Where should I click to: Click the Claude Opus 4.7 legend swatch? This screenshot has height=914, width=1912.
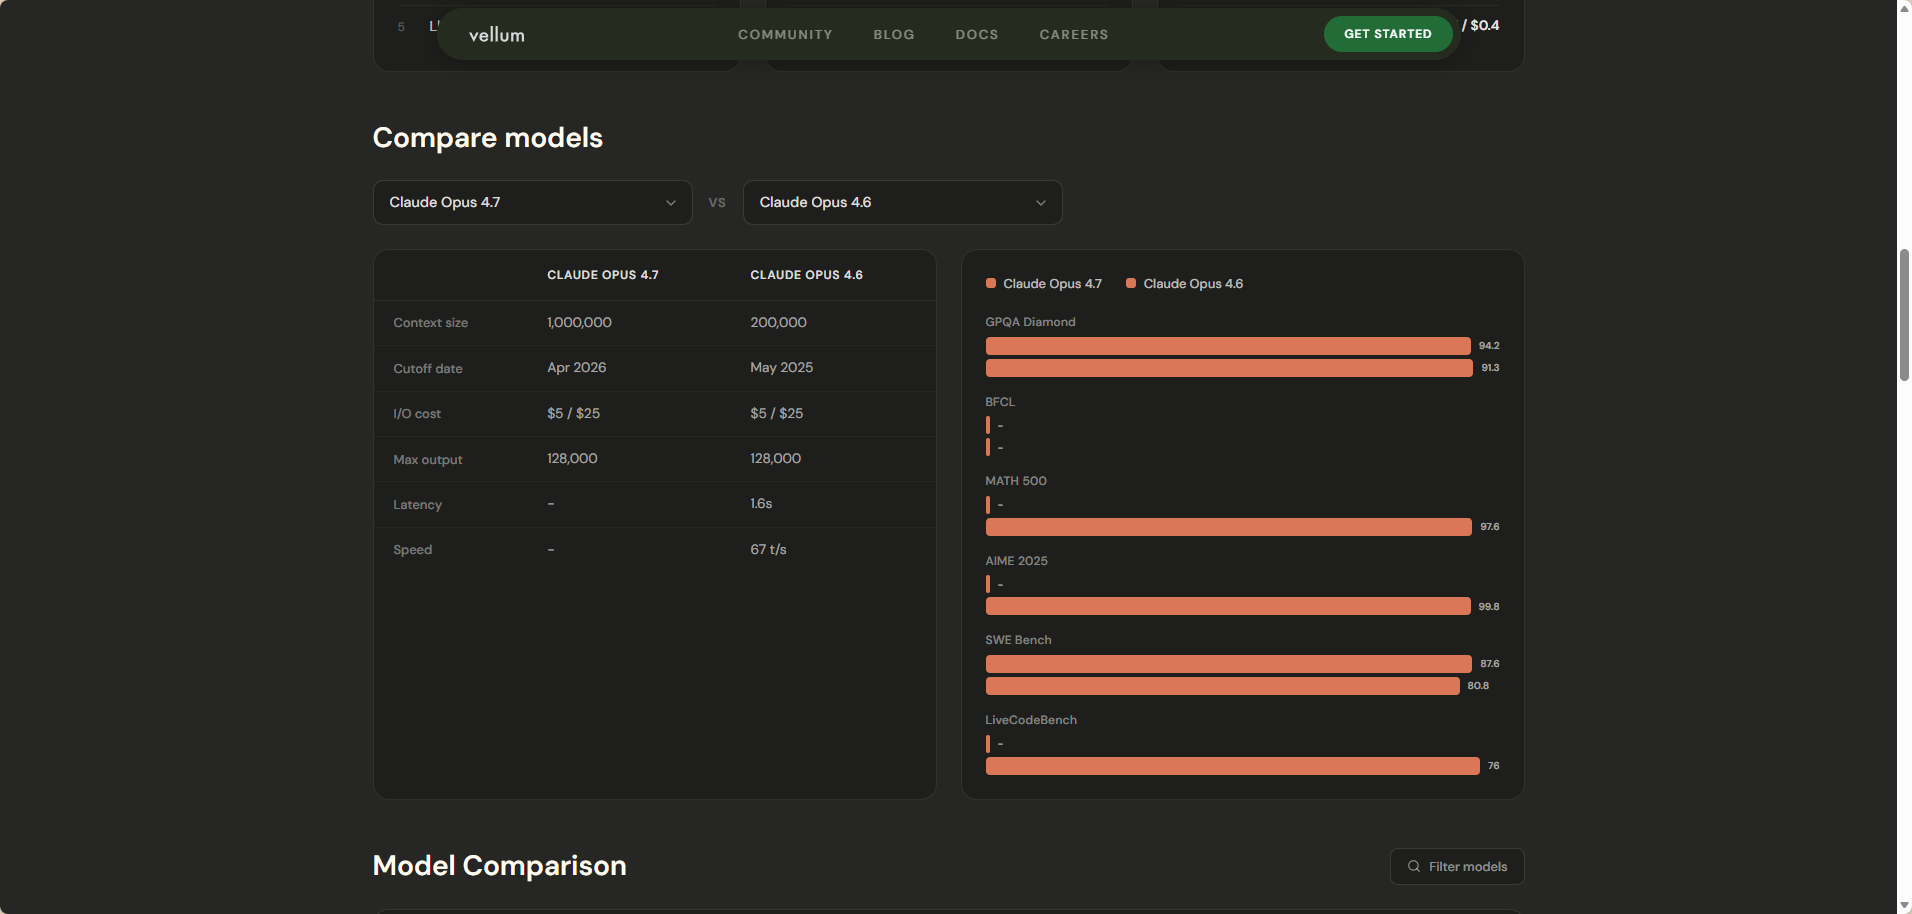[991, 283]
